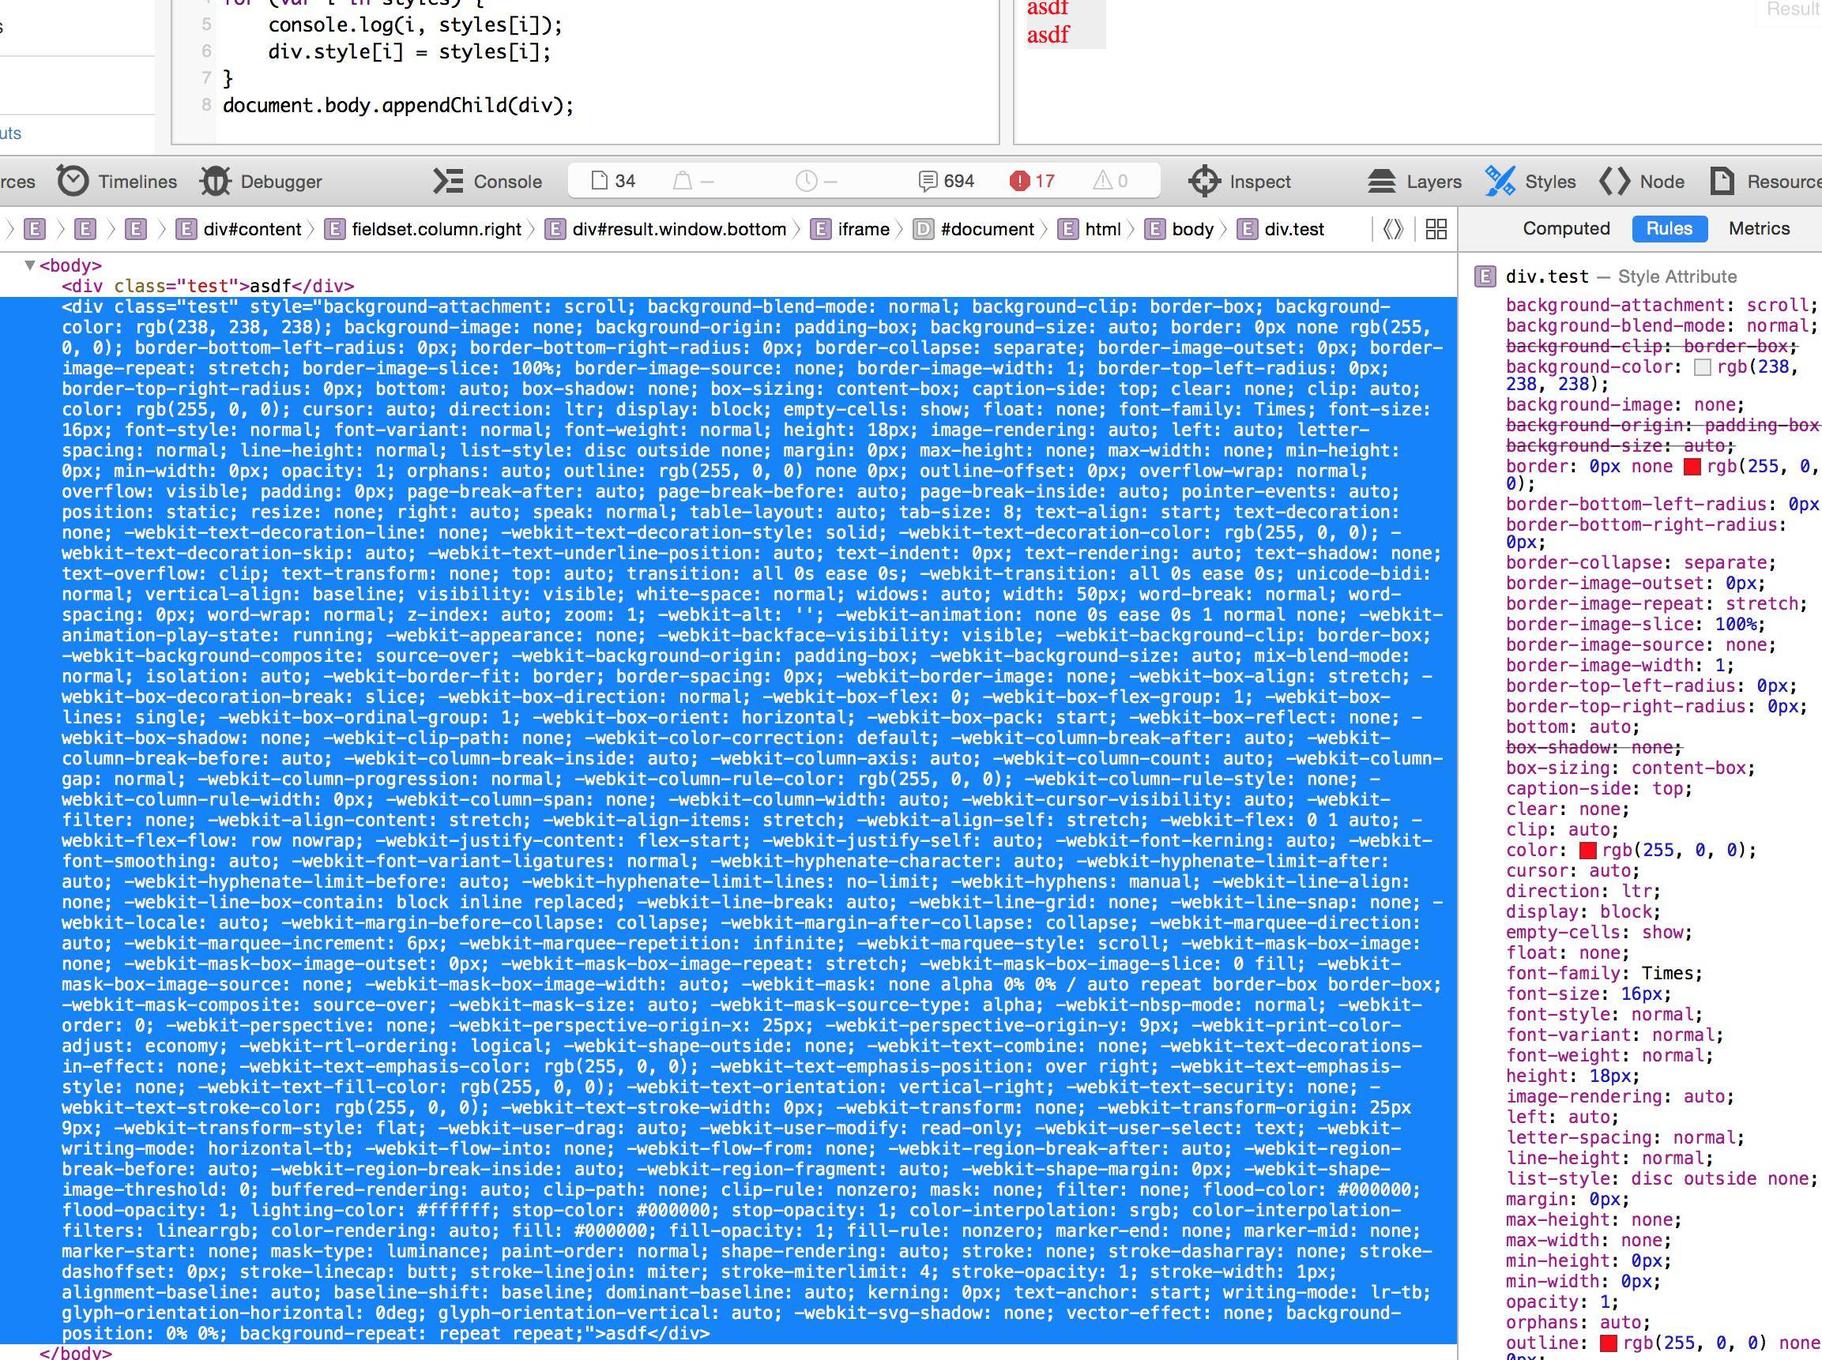Click the list-style property value
Image resolution: width=1822 pixels, height=1360 pixels.
pos(1720,1178)
